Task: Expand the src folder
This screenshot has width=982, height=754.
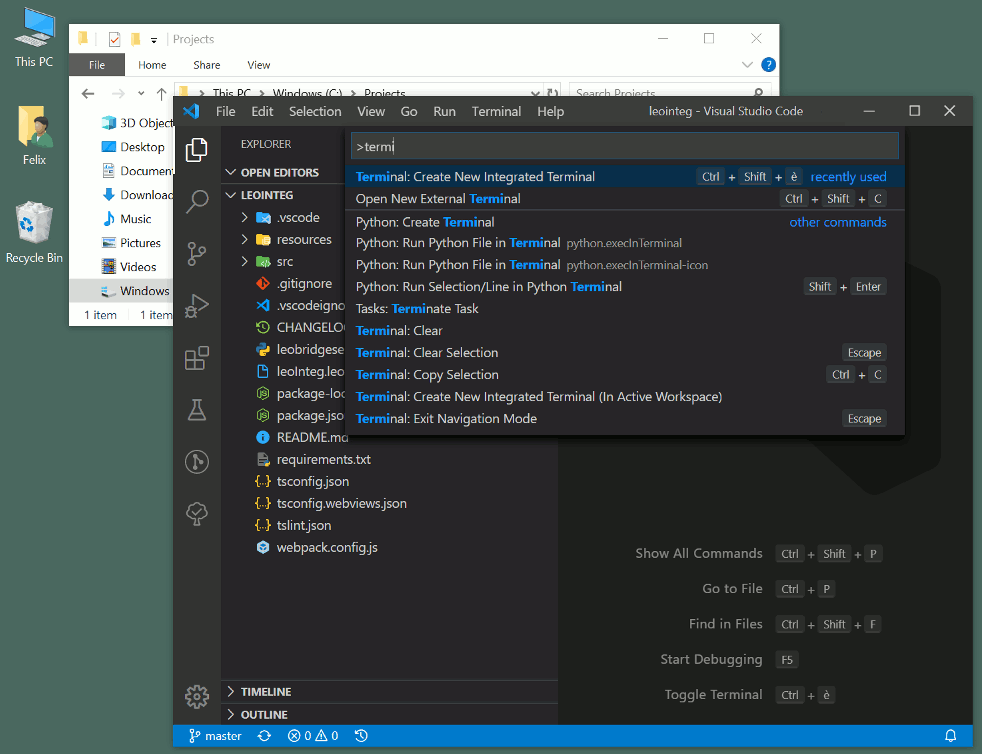Action: pos(244,261)
